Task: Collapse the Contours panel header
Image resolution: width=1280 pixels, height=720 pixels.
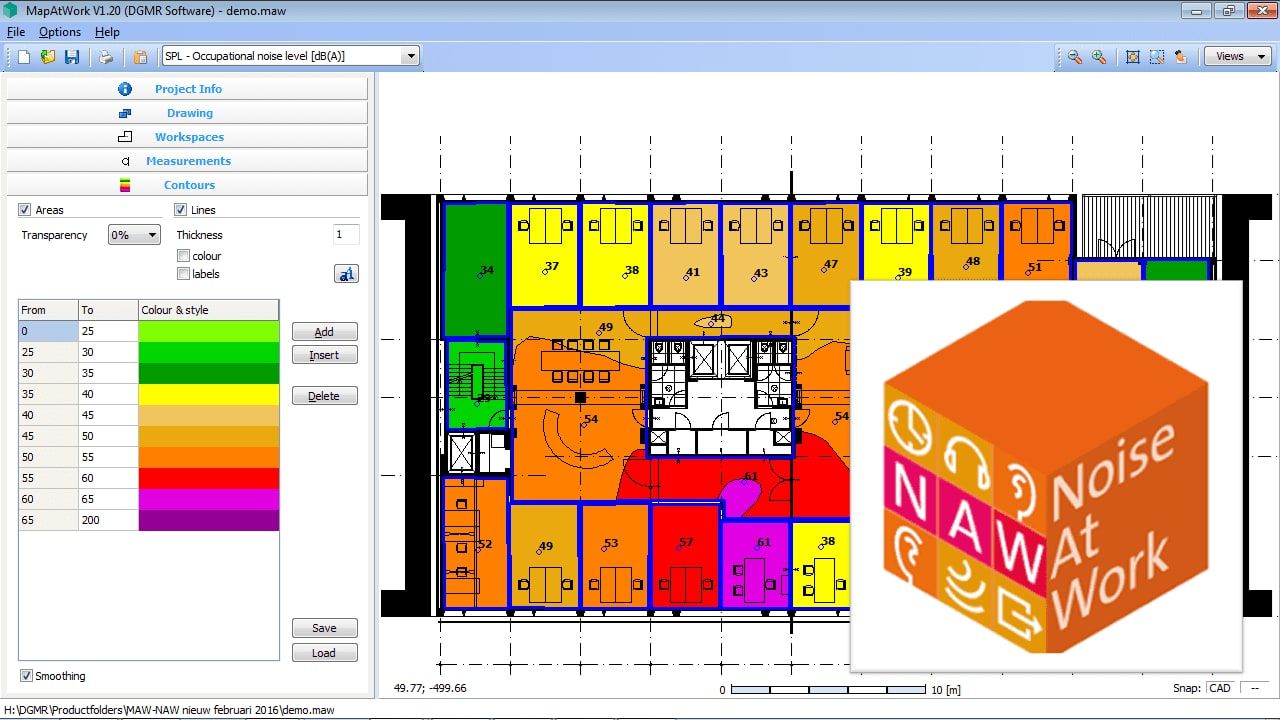Action: coord(187,185)
